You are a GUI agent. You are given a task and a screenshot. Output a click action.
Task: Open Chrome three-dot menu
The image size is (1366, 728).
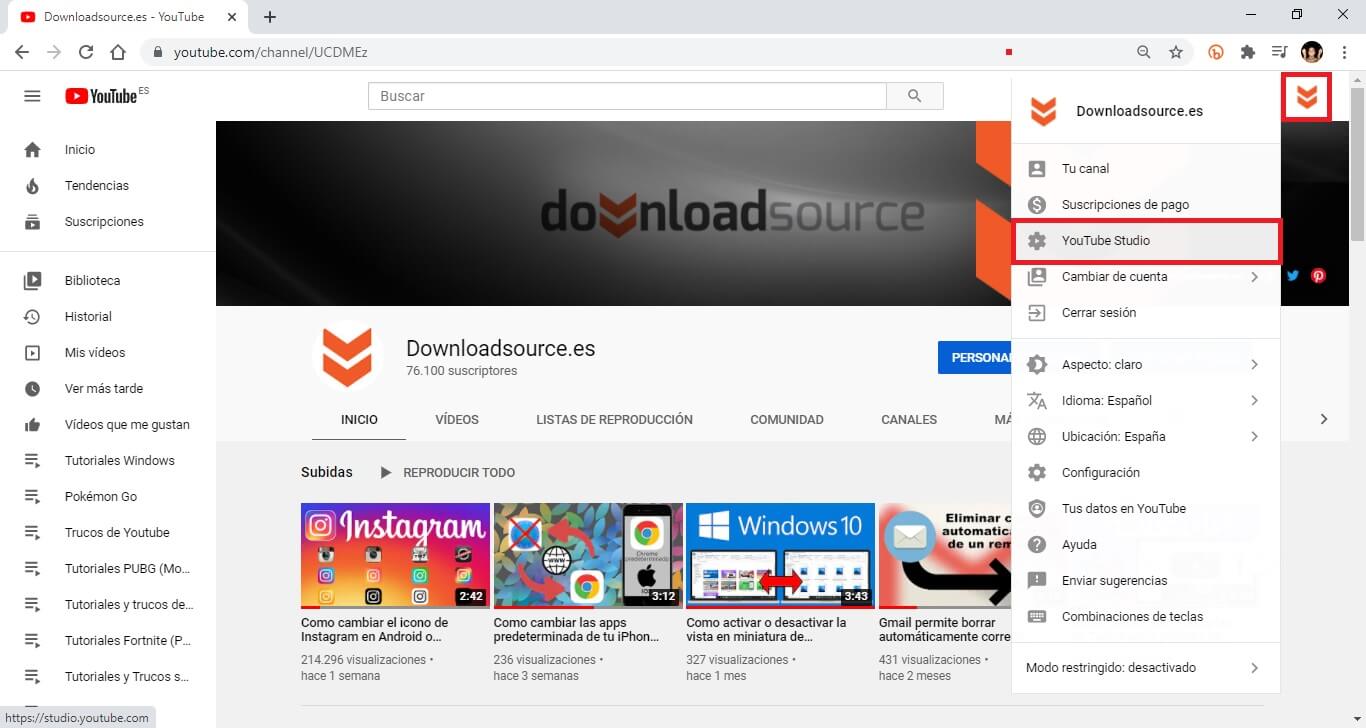pyautogui.click(x=1344, y=52)
